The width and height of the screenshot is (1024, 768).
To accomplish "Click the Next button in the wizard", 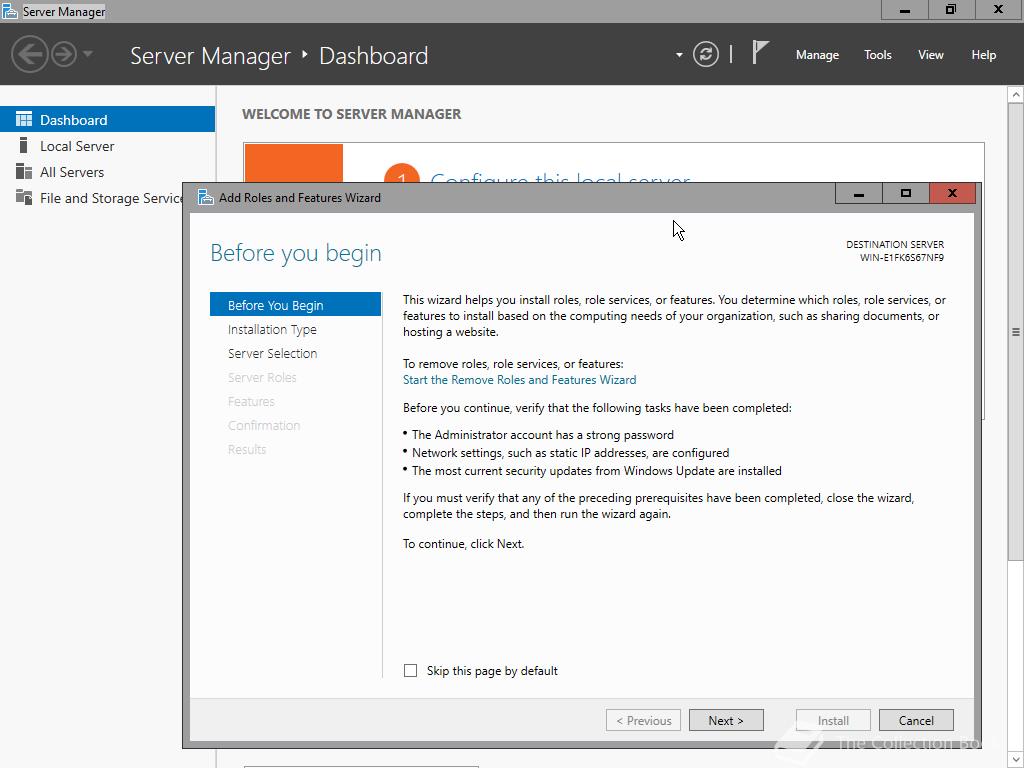I will 726,720.
